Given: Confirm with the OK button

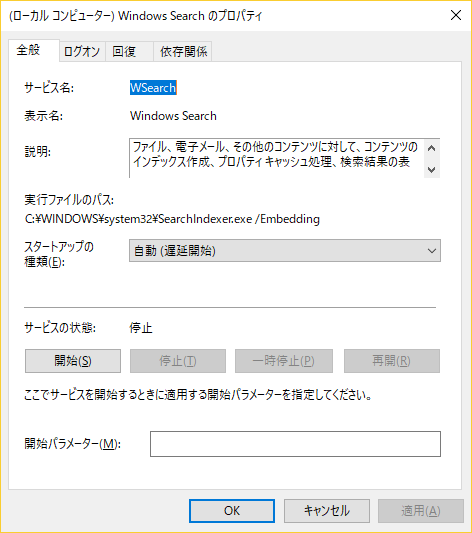Looking at the screenshot, I should (232, 511).
